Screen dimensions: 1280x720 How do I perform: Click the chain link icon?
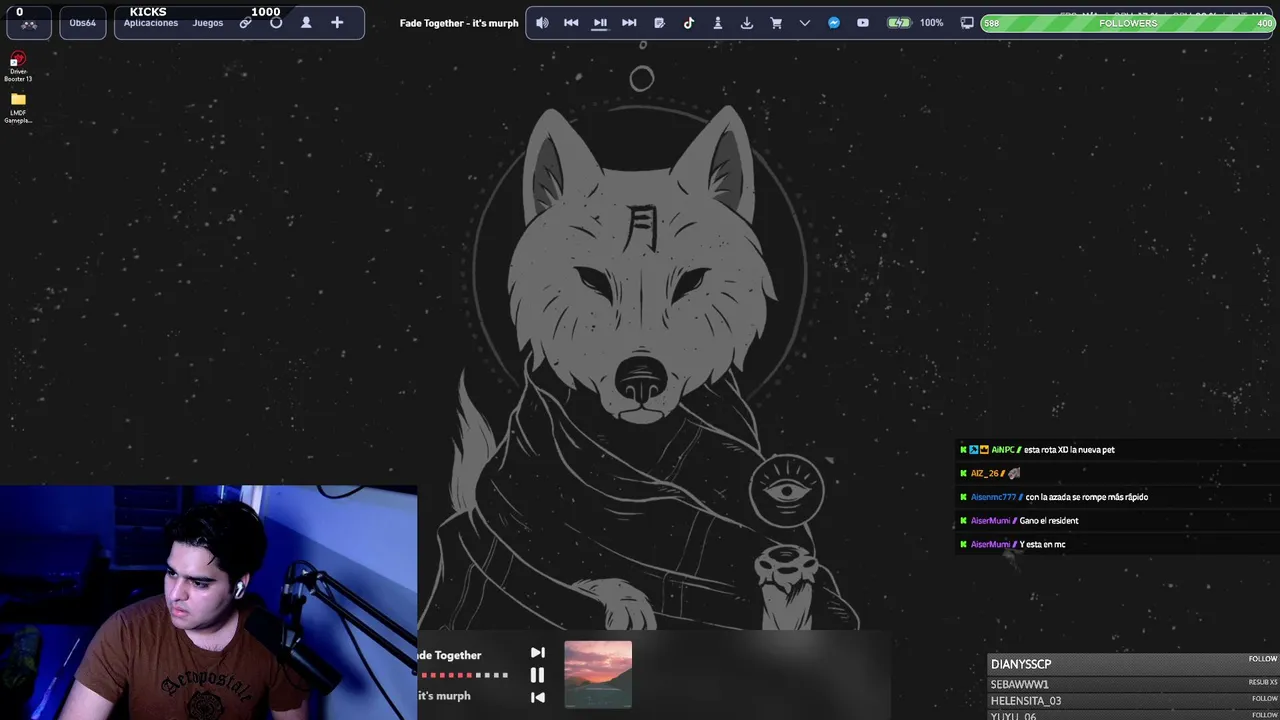pos(246,23)
